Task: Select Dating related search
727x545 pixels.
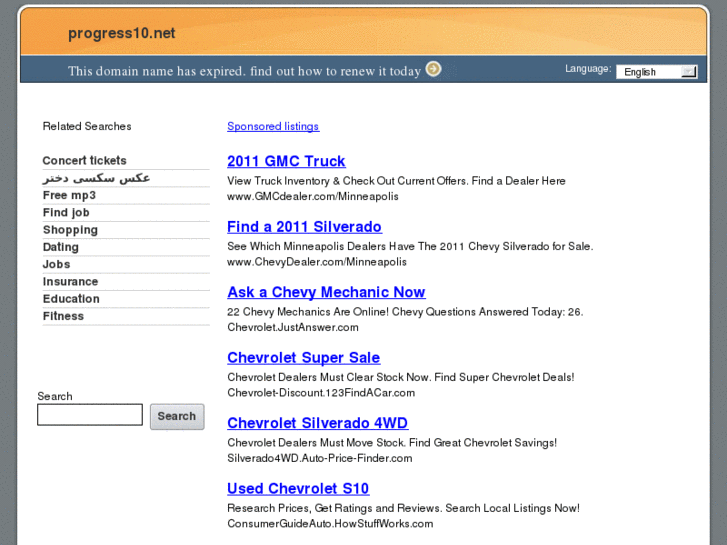Action: (x=60, y=247)
